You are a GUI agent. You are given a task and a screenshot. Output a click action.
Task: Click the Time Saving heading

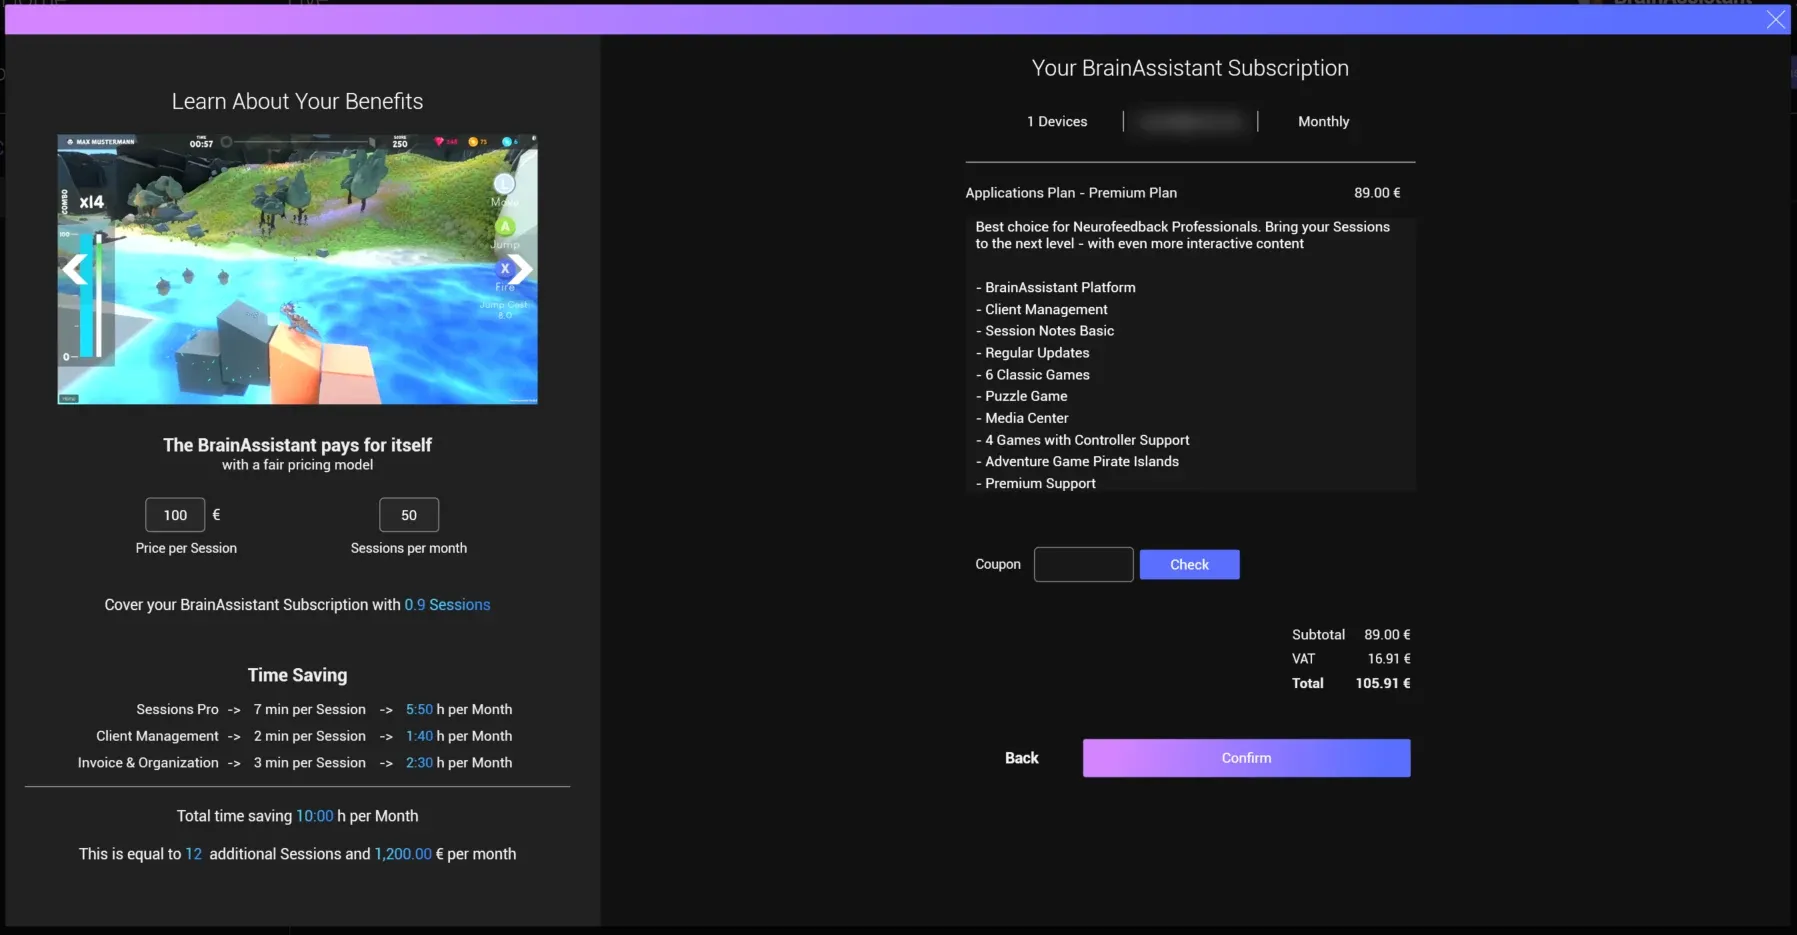pyautogui.click(x=297, y=676)
